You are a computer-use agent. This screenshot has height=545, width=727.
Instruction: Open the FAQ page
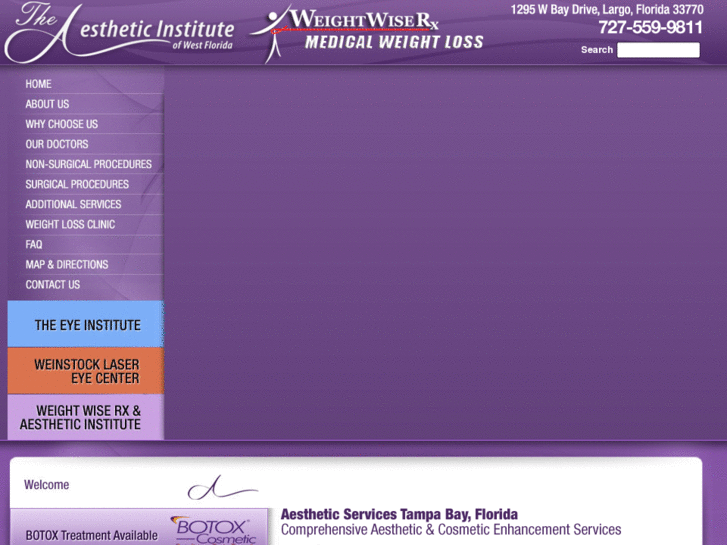tap(34, 244)
